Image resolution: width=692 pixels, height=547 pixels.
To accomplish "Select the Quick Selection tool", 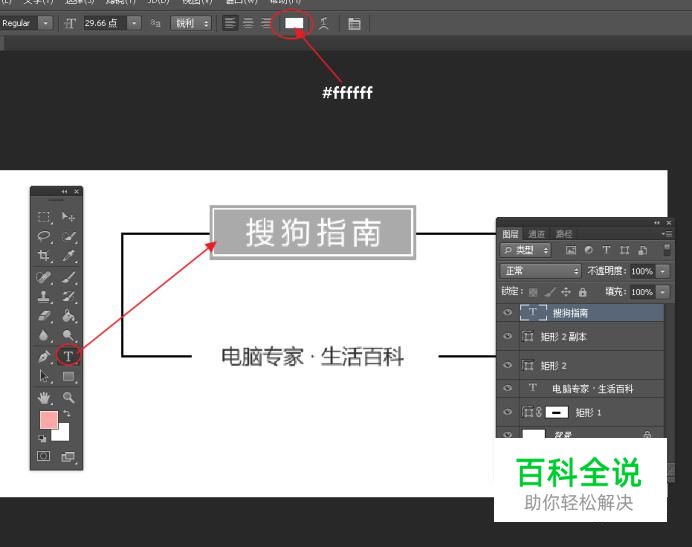I will [68, 236].
